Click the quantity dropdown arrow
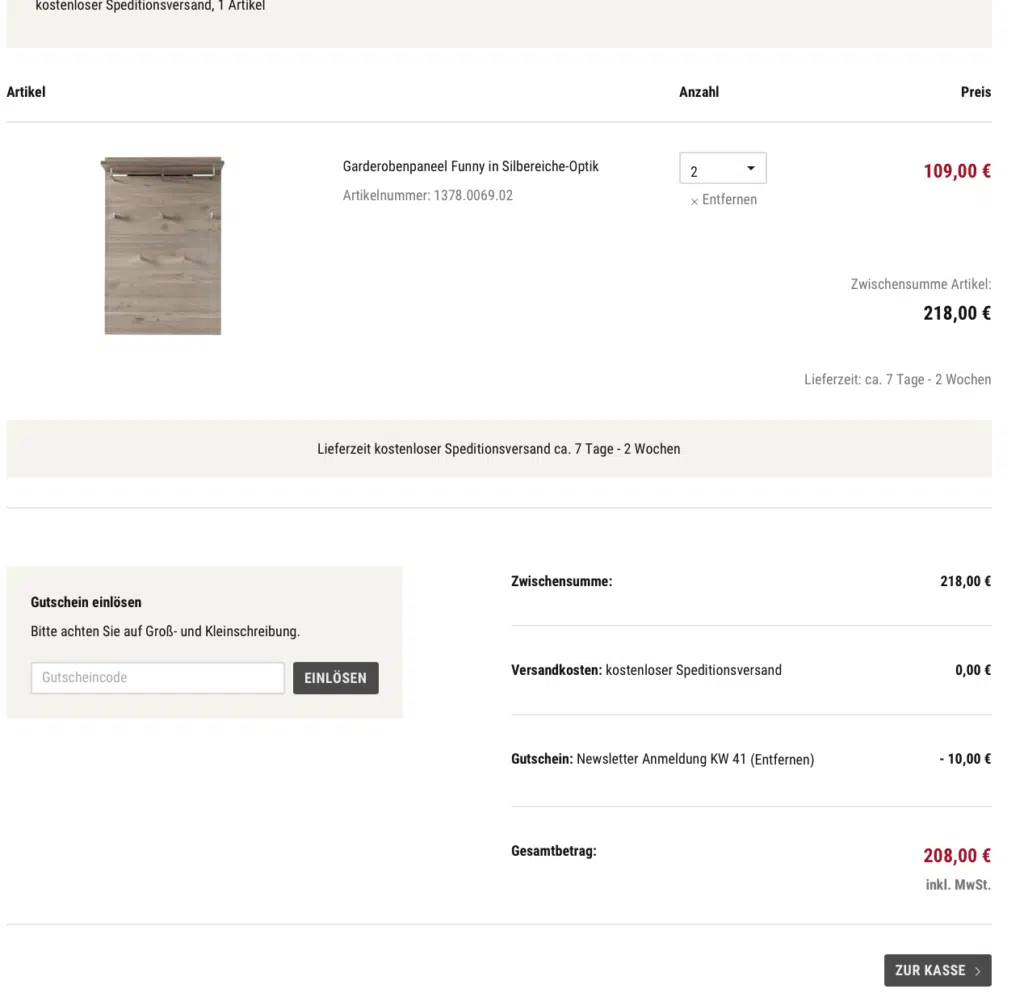1024x993 pixels. tap(751, 169)
